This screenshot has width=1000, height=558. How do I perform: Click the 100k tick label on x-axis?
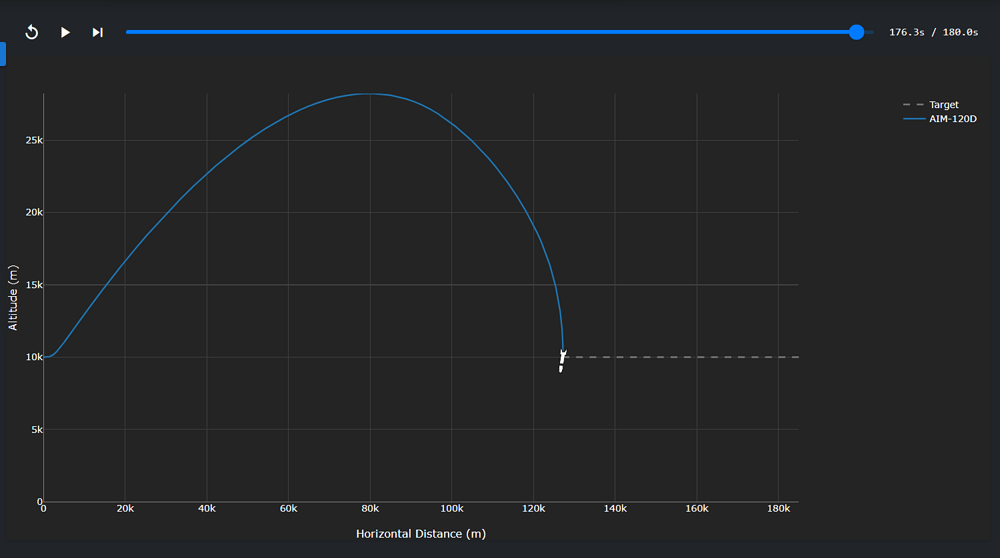(x=451, y=509)
